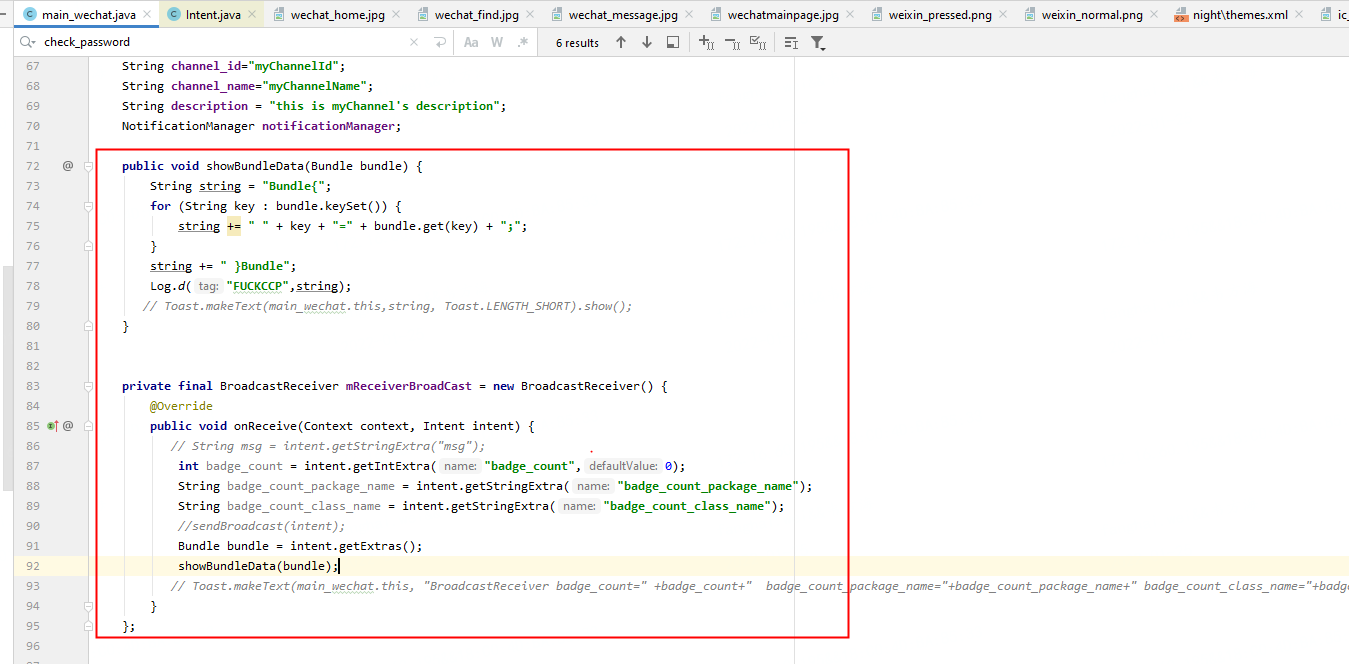The height and width of the screenshot is (664, 1349).
Task: Switch to the main_wechat.java tab
Action: pos(88,15)
